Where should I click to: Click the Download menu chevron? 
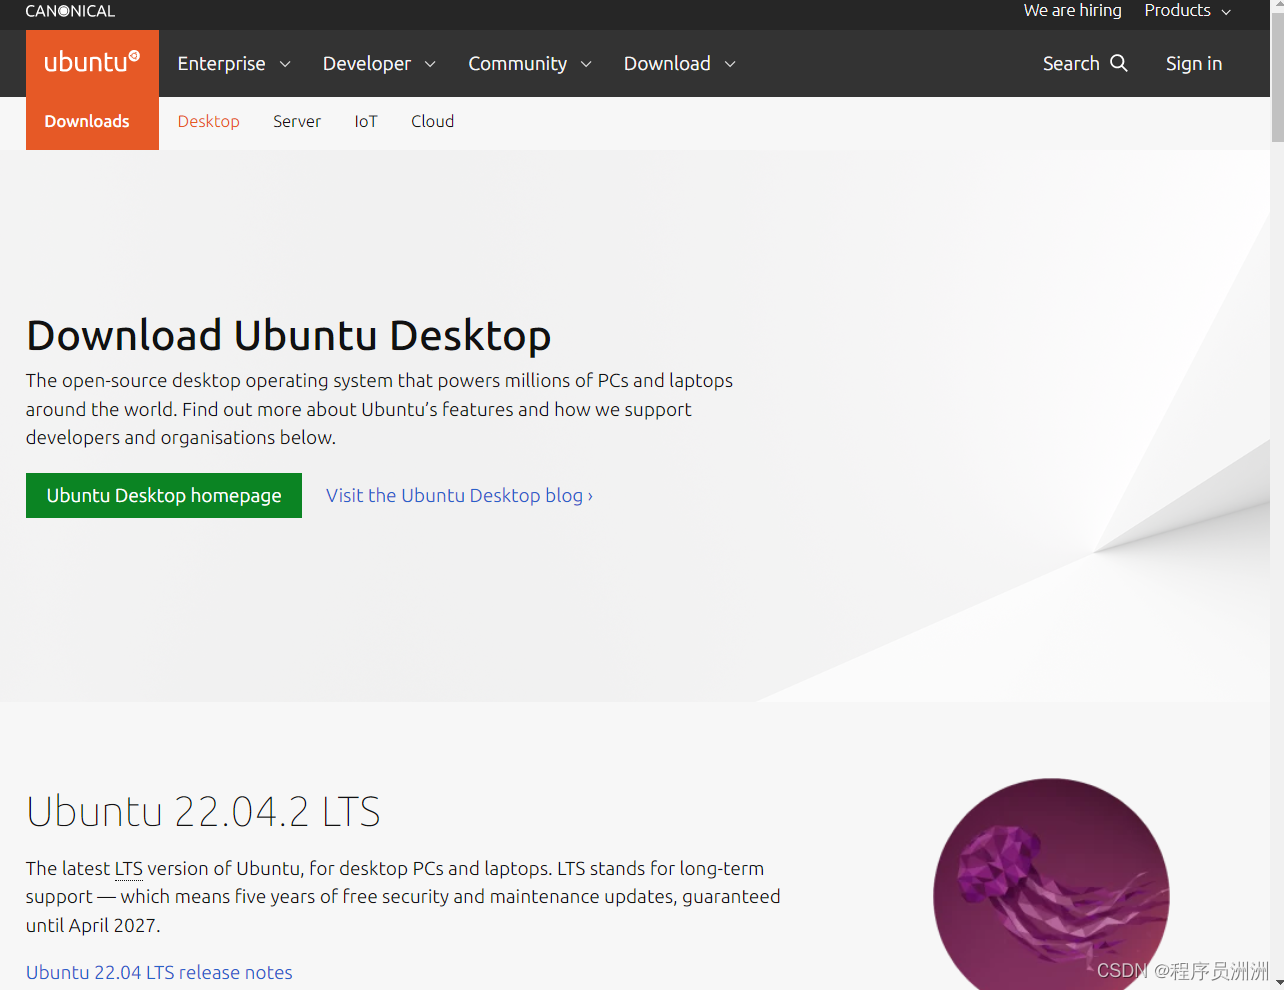pos(730,64)
